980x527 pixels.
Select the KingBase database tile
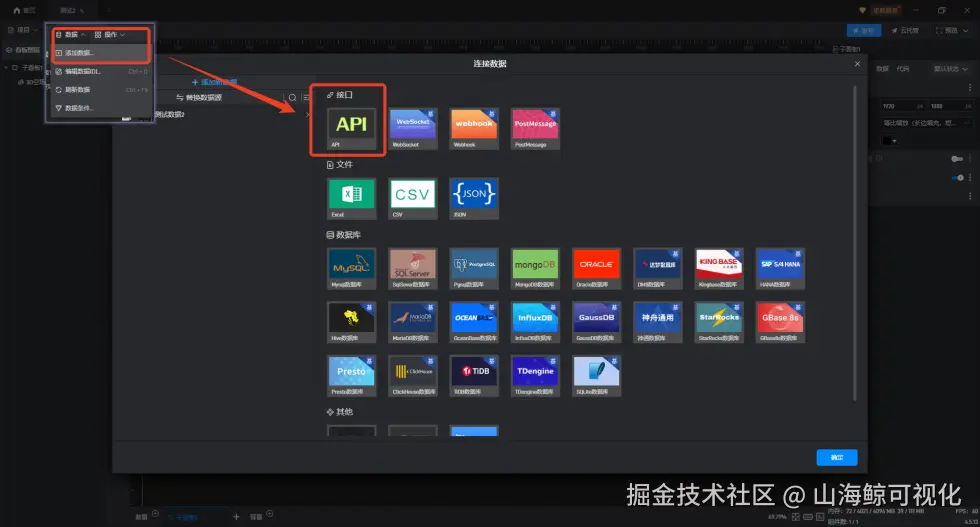(x=719, y=269)
